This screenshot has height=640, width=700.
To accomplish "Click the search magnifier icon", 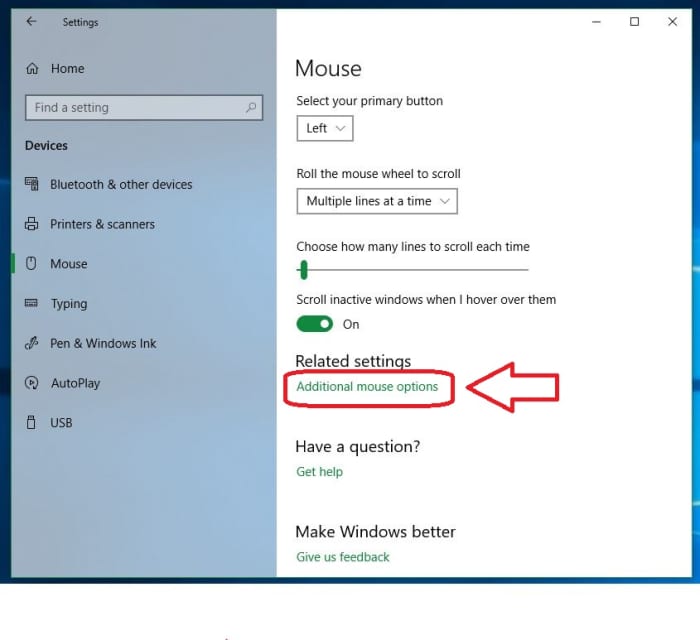I will coord(251,107).
